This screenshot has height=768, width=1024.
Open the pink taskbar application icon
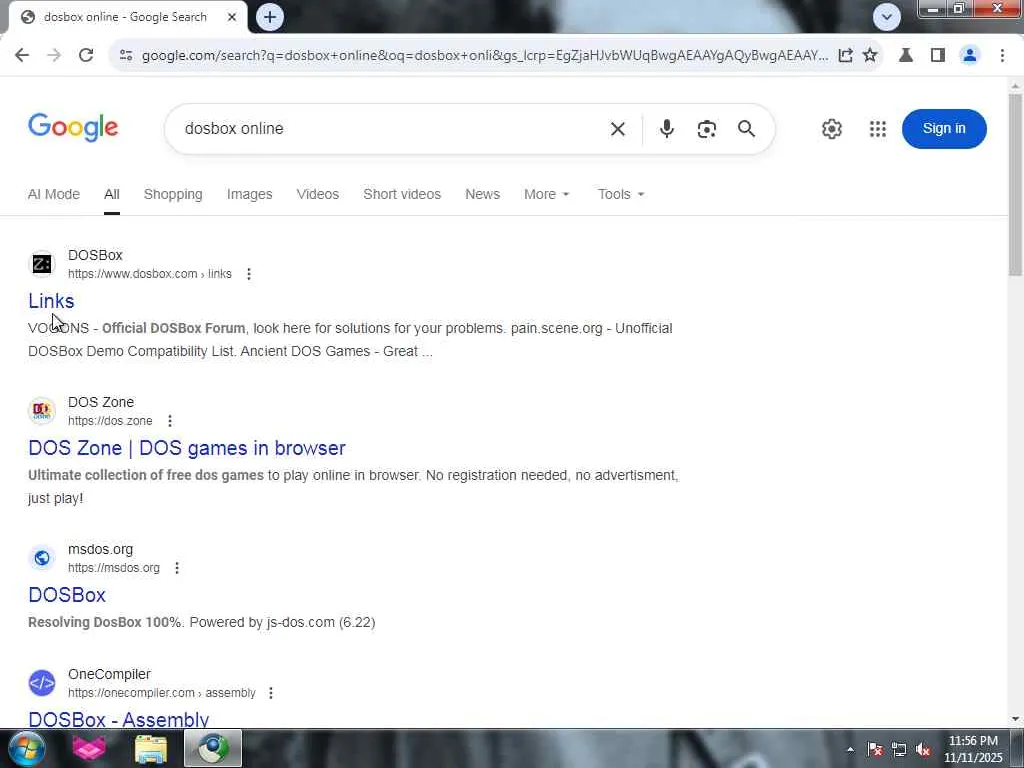(x=89, y=748)
